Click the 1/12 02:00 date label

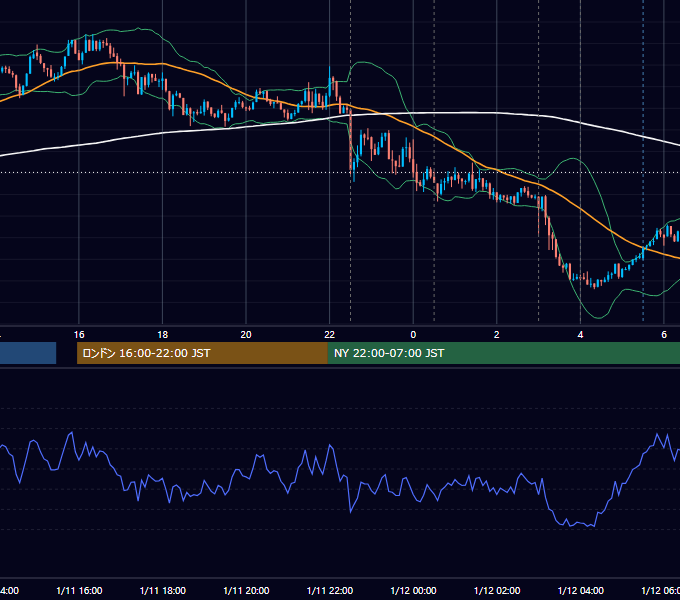[497, 590]
